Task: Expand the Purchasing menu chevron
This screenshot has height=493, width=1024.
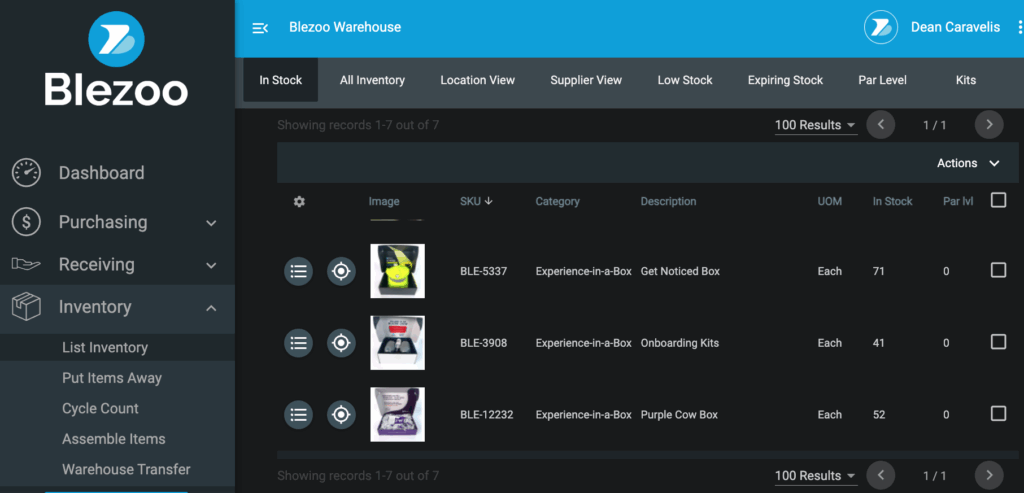Action: tap(211, 223)
